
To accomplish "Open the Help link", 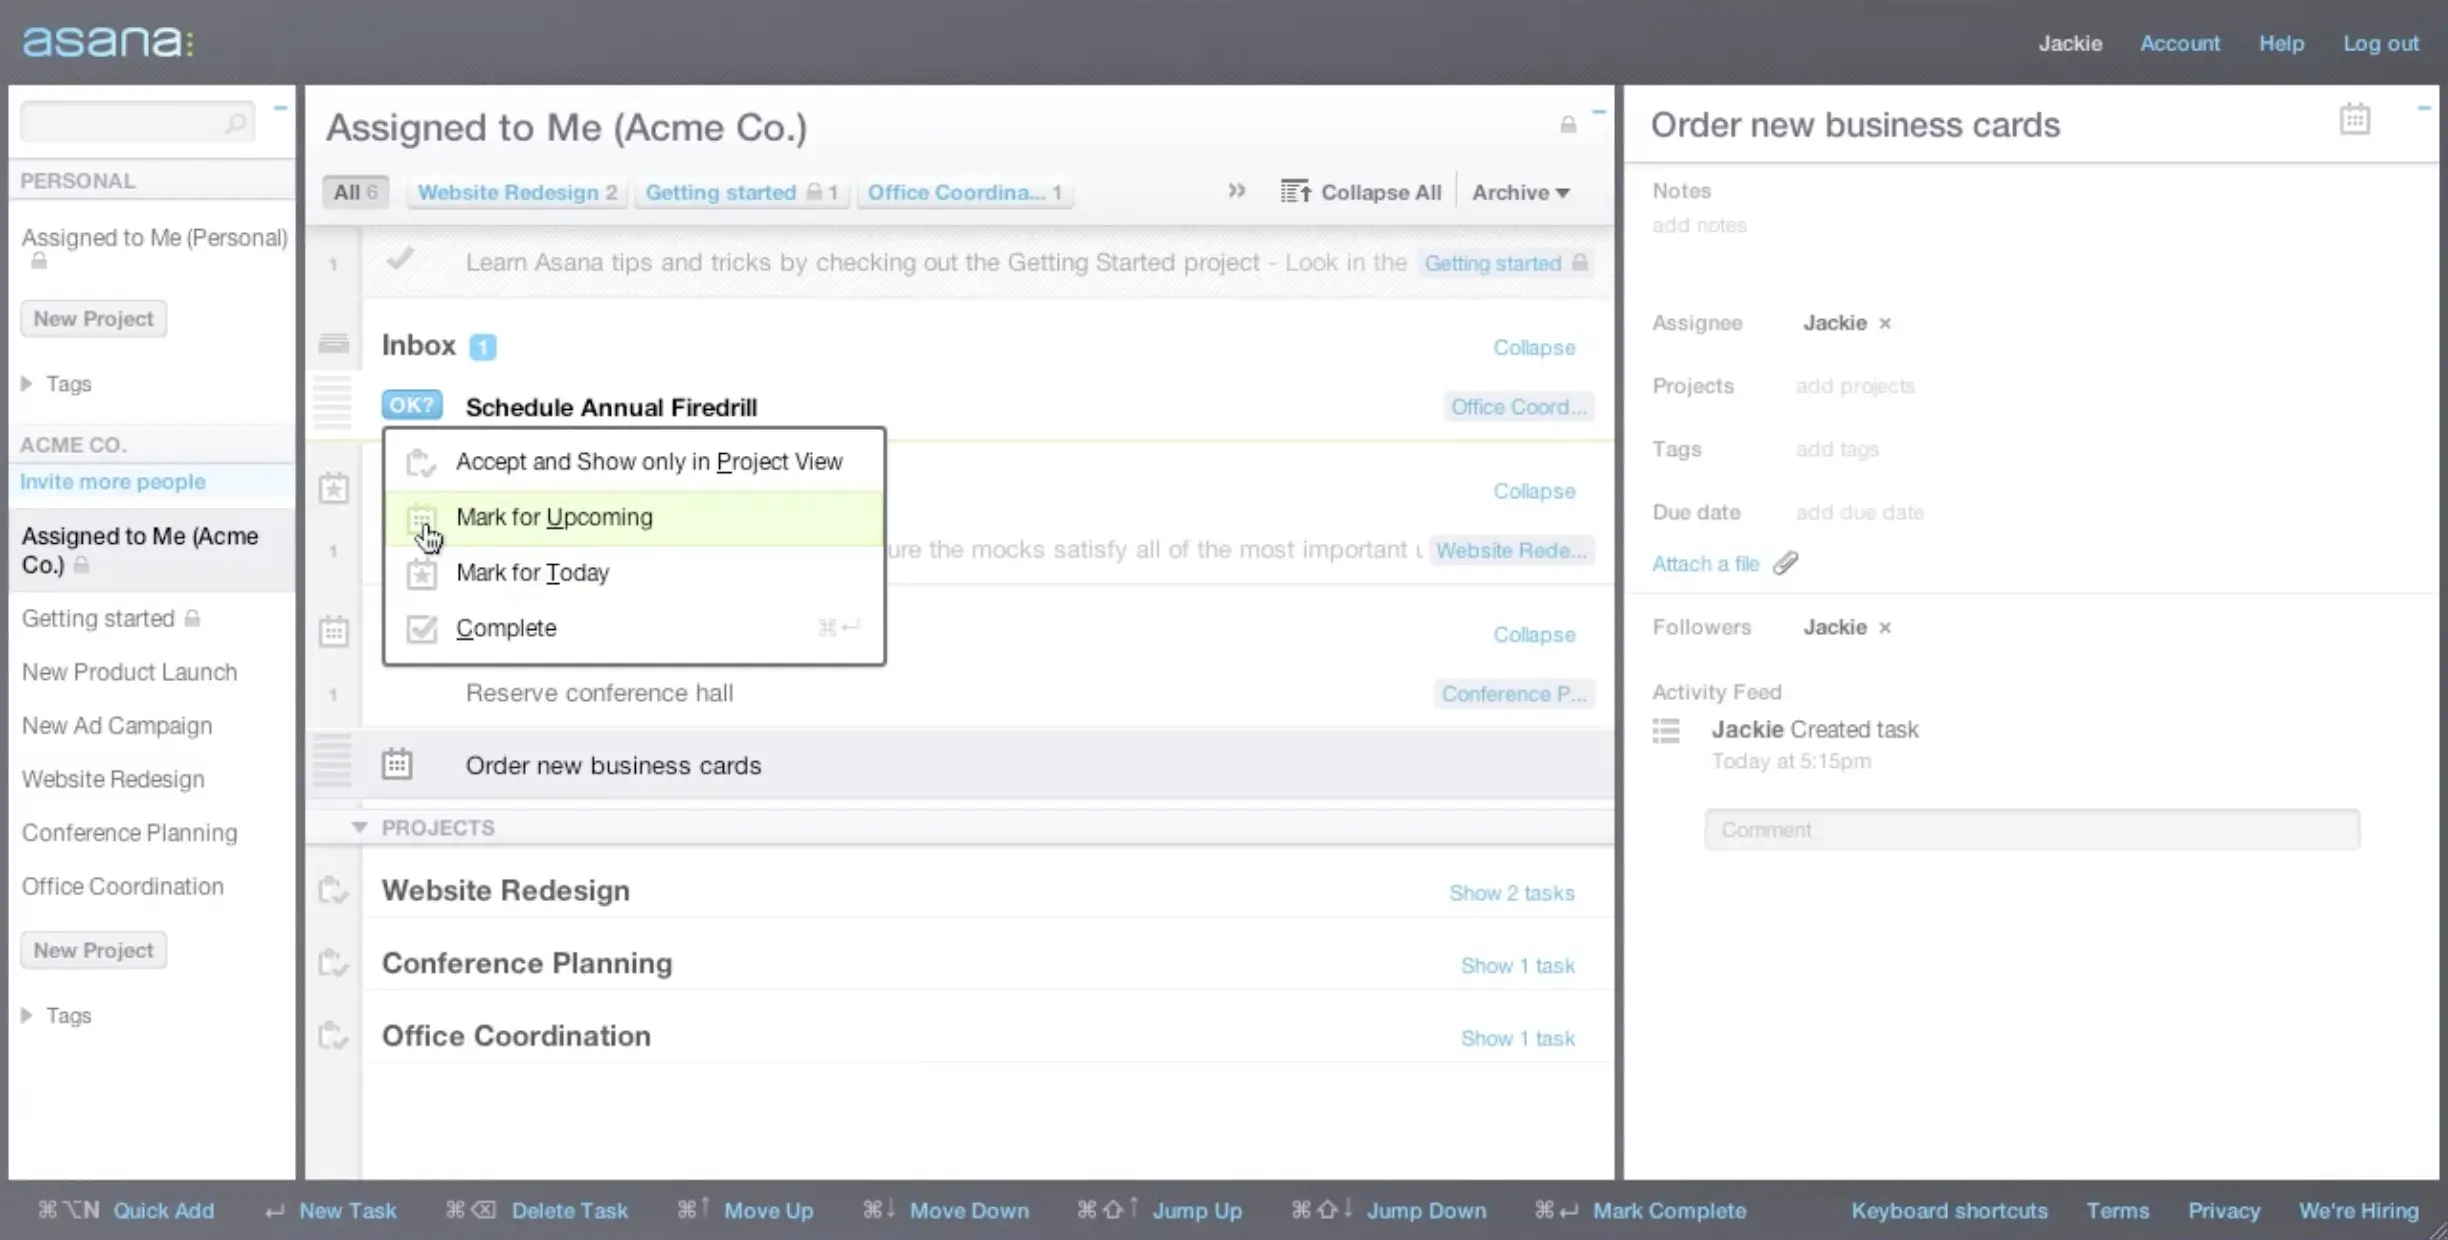I will (x=2281, y=43).
